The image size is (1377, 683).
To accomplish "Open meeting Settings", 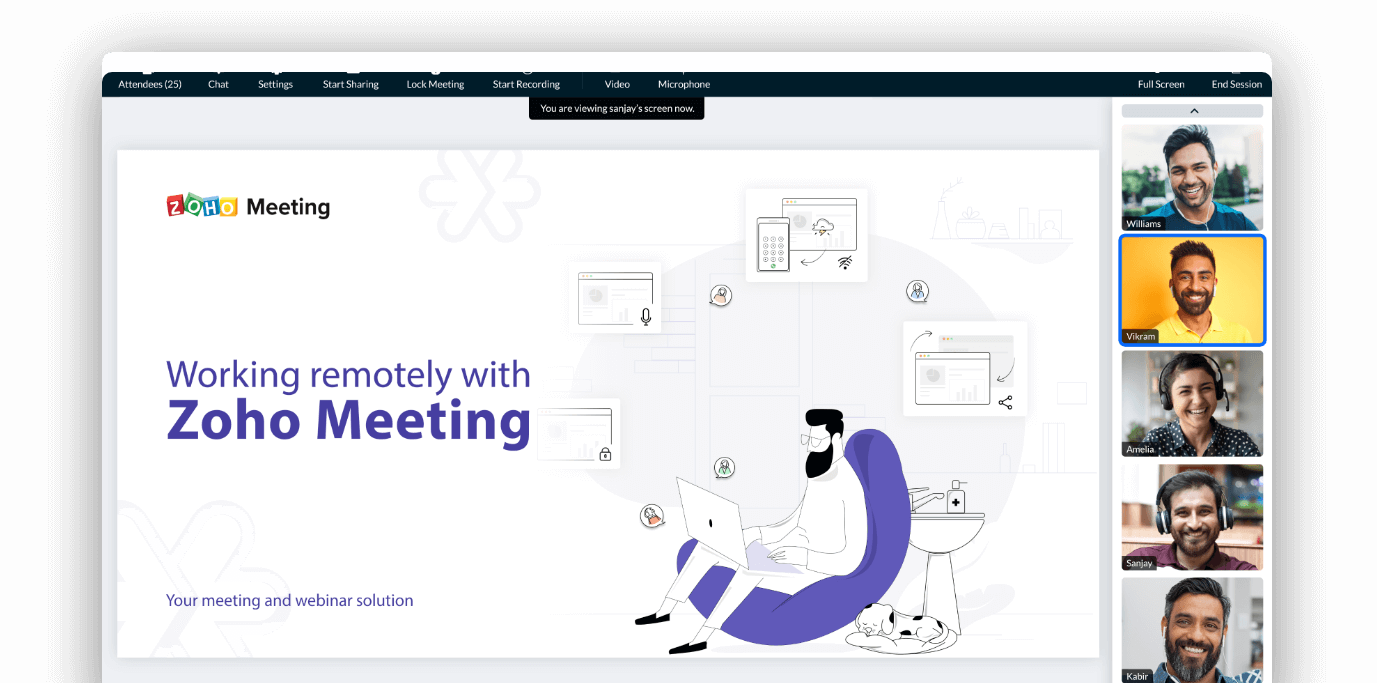I will (x=275, y=84).
